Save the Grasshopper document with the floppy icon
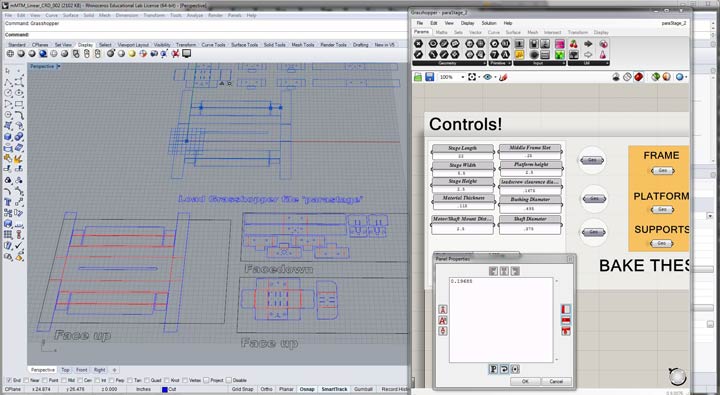 (x=429, y=77)
